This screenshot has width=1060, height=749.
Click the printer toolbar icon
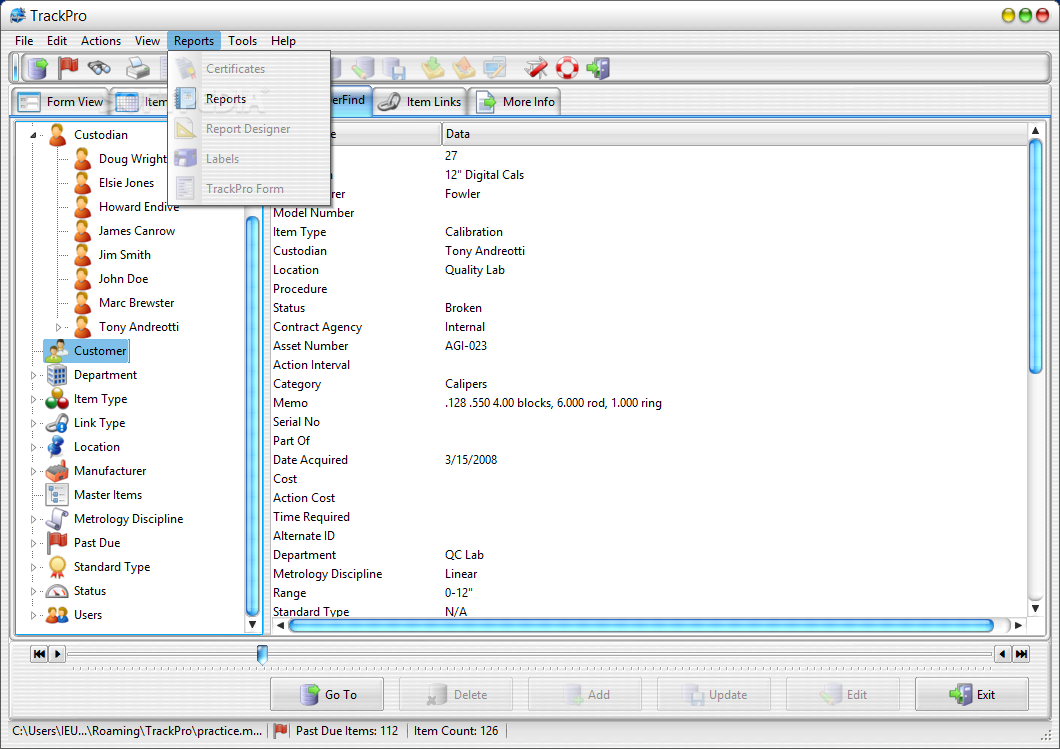click(x=138, y=68)
